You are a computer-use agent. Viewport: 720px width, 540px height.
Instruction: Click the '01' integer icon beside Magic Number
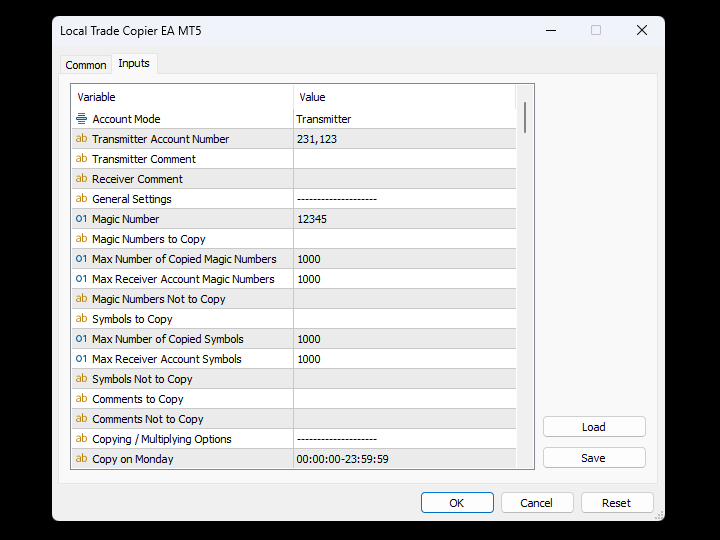(81, 219)
